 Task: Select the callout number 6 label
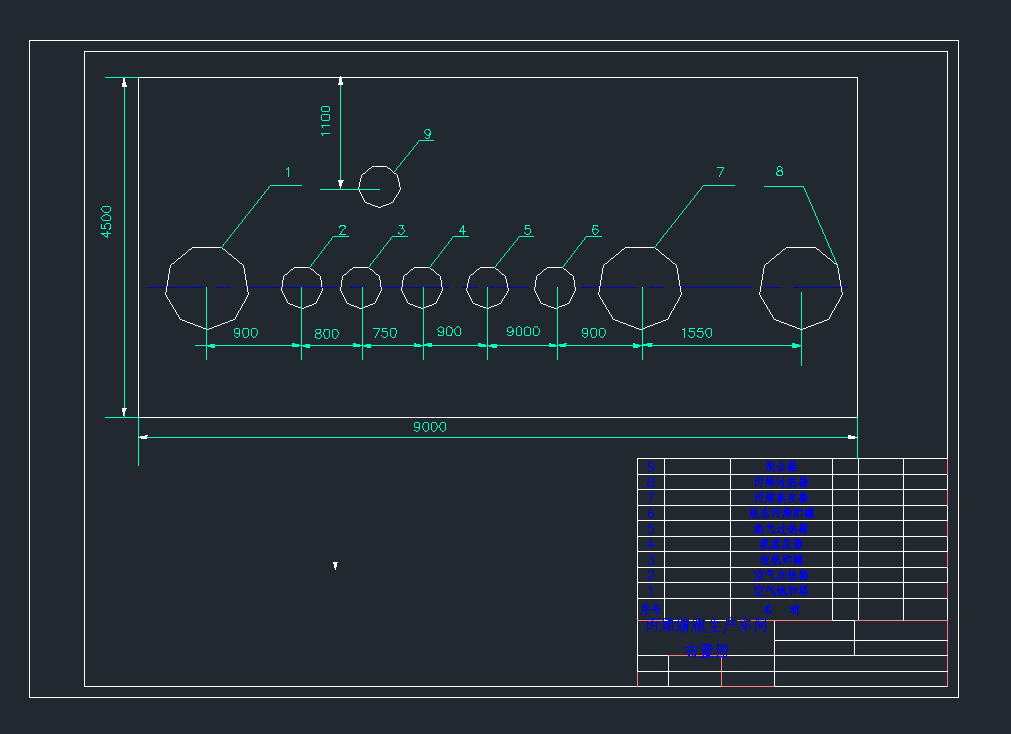[595, 230]
